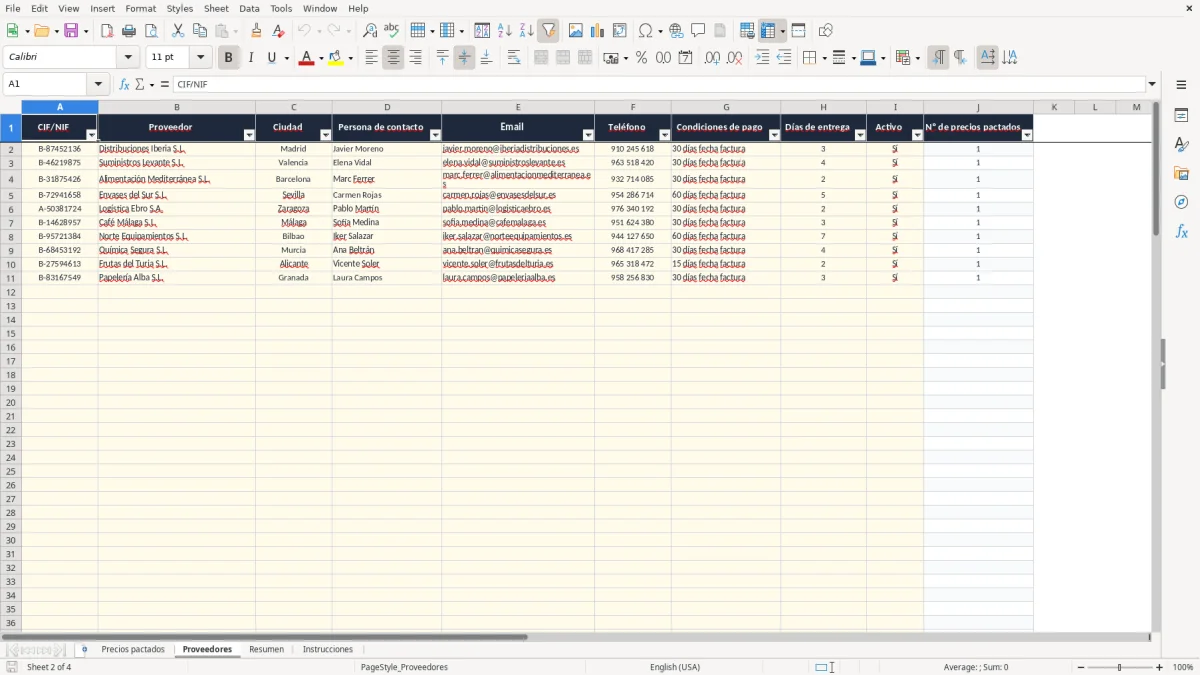
Task: Open Find & Replace tool
Action: (x=370, y=31)
